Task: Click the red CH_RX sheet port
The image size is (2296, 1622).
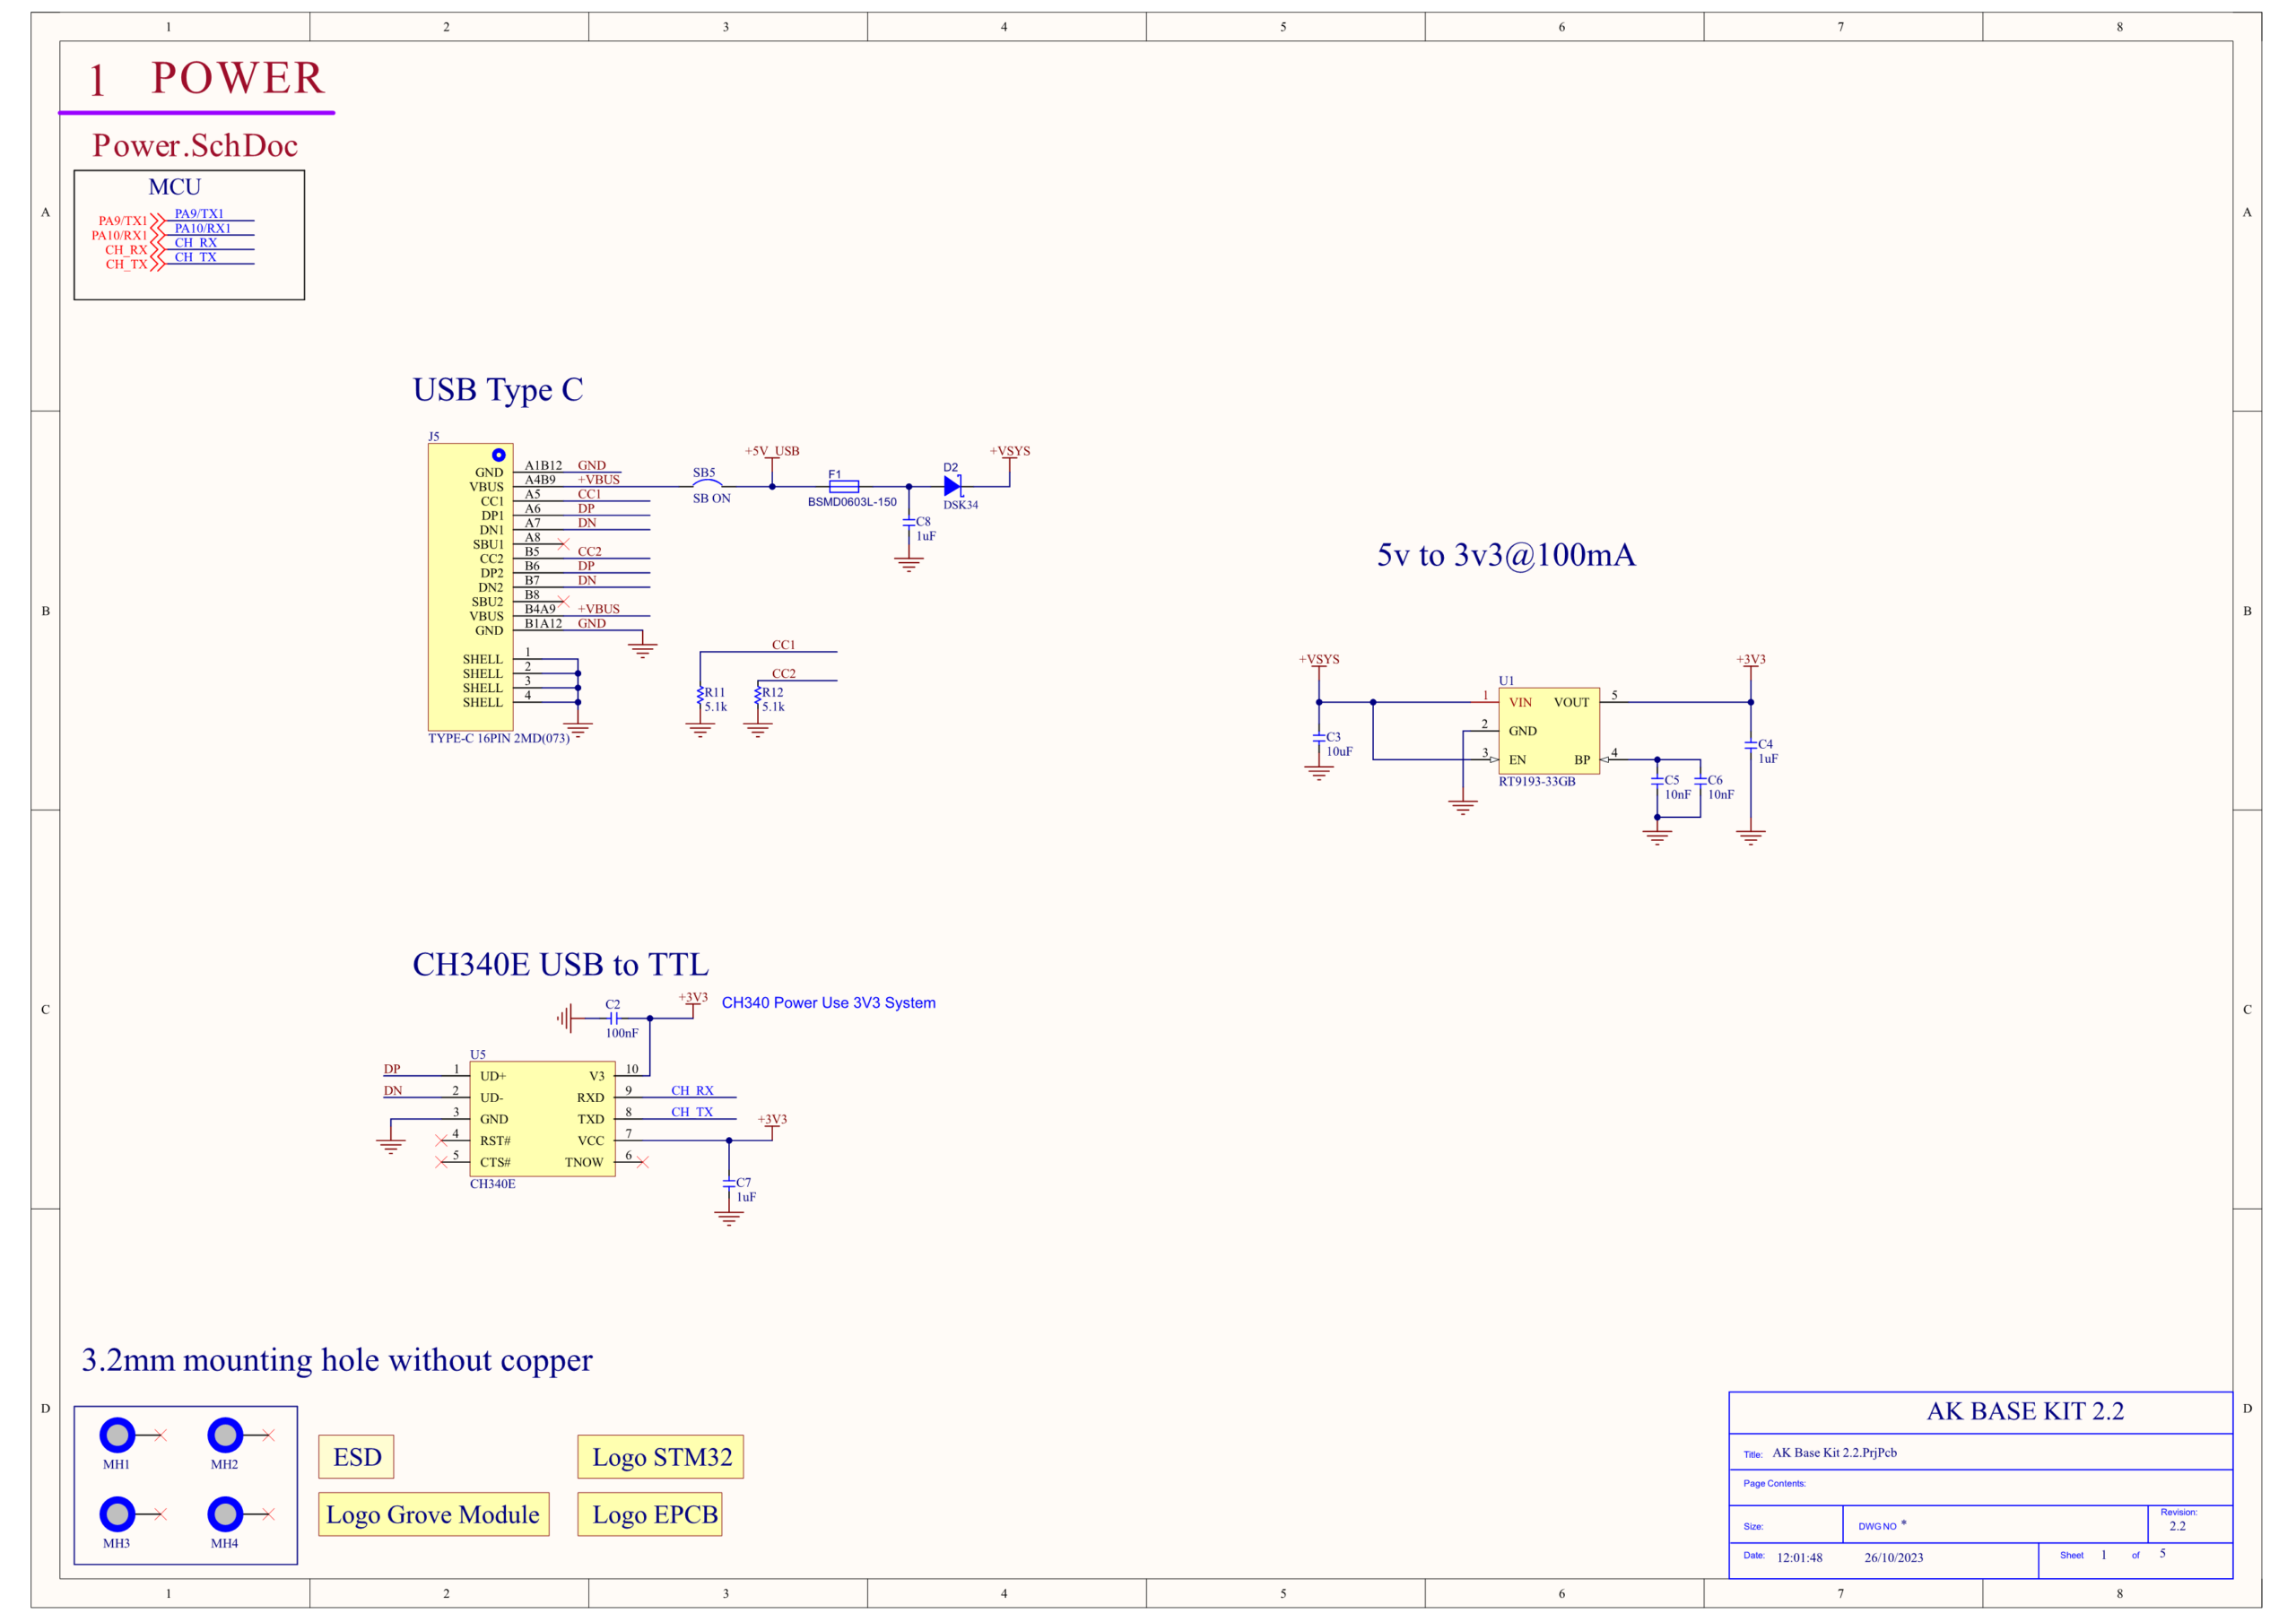Action: click(134, 250)
